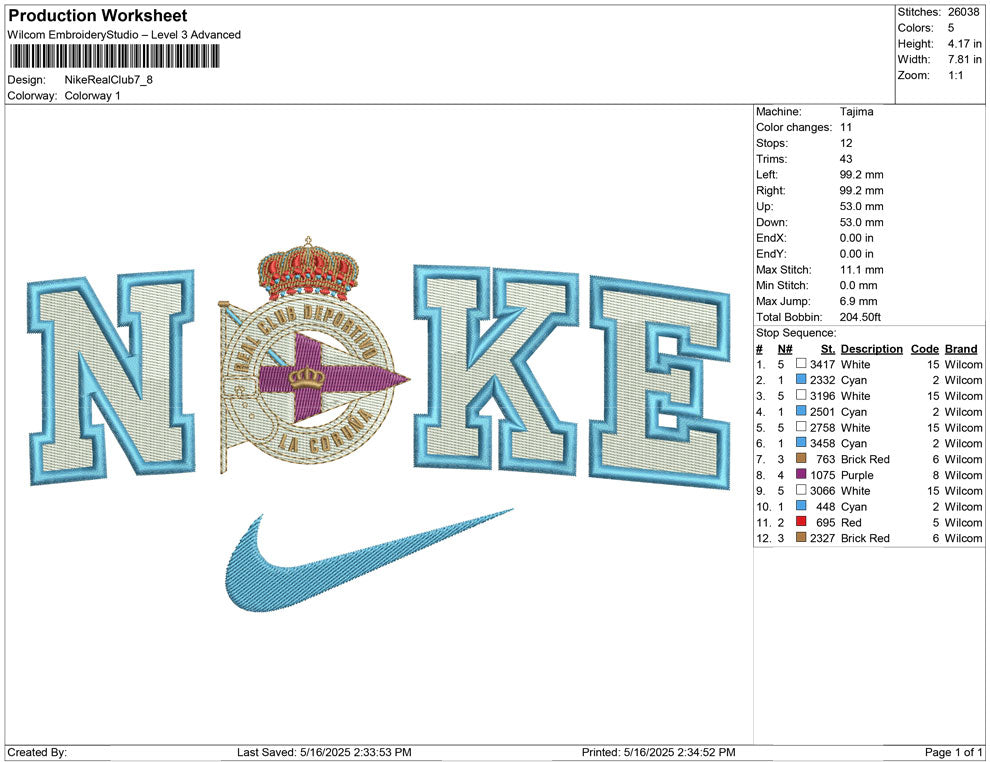This screenshot has width=990, height=762.
Task: Click the Red description in row 11
Action: click(851, 522)
